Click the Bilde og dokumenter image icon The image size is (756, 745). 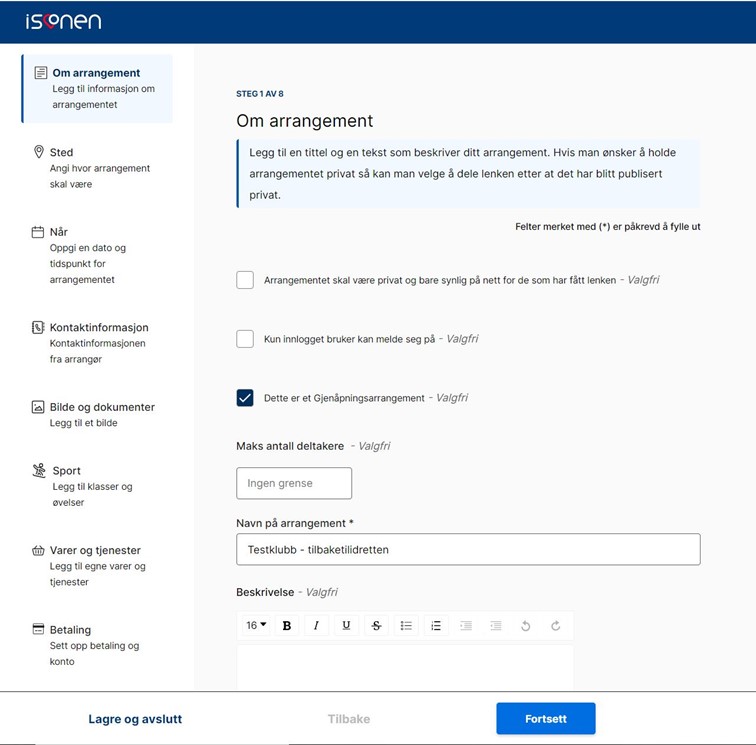(x=38, y=407)
